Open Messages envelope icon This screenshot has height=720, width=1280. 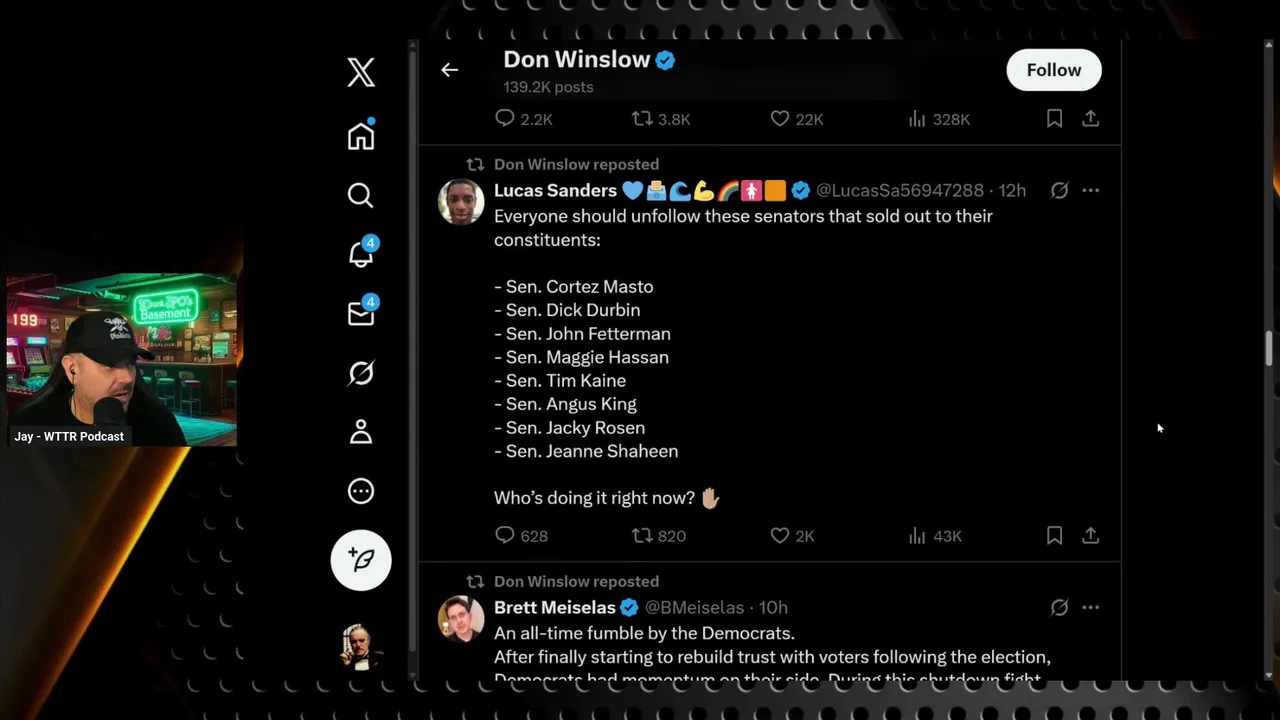(361, 314)
